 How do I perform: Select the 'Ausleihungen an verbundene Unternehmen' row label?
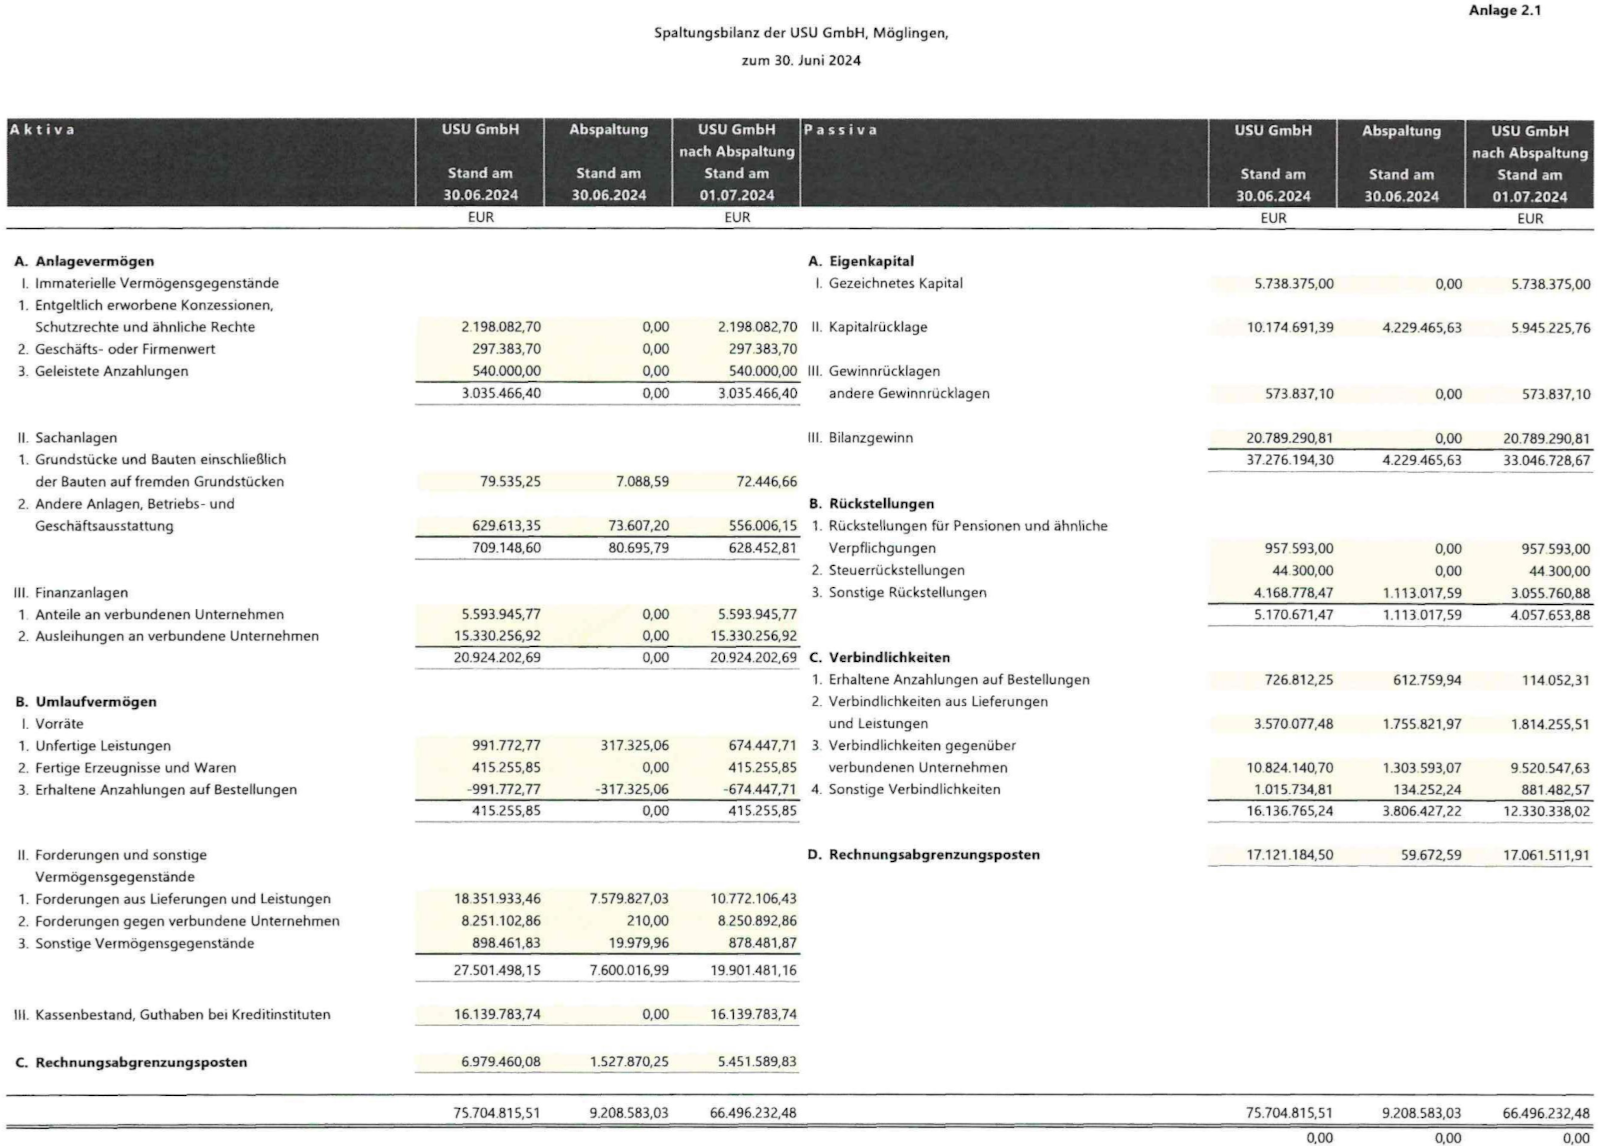click(x=177, y=636)
